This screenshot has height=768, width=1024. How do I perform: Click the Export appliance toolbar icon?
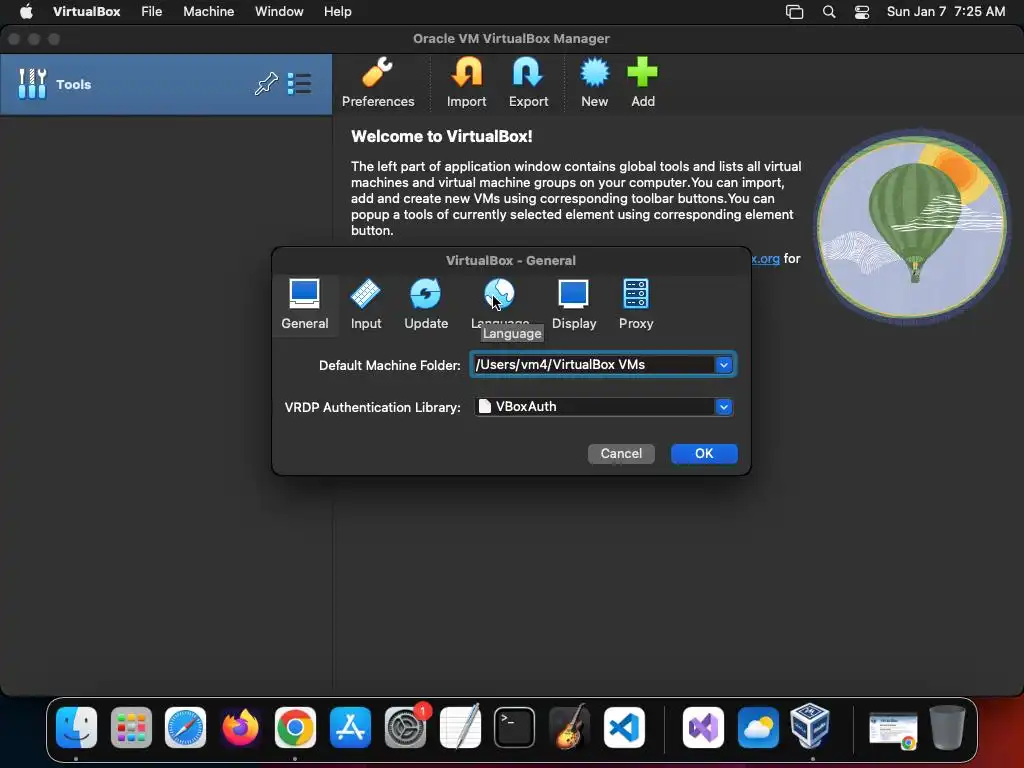click(x=528, y=83)
